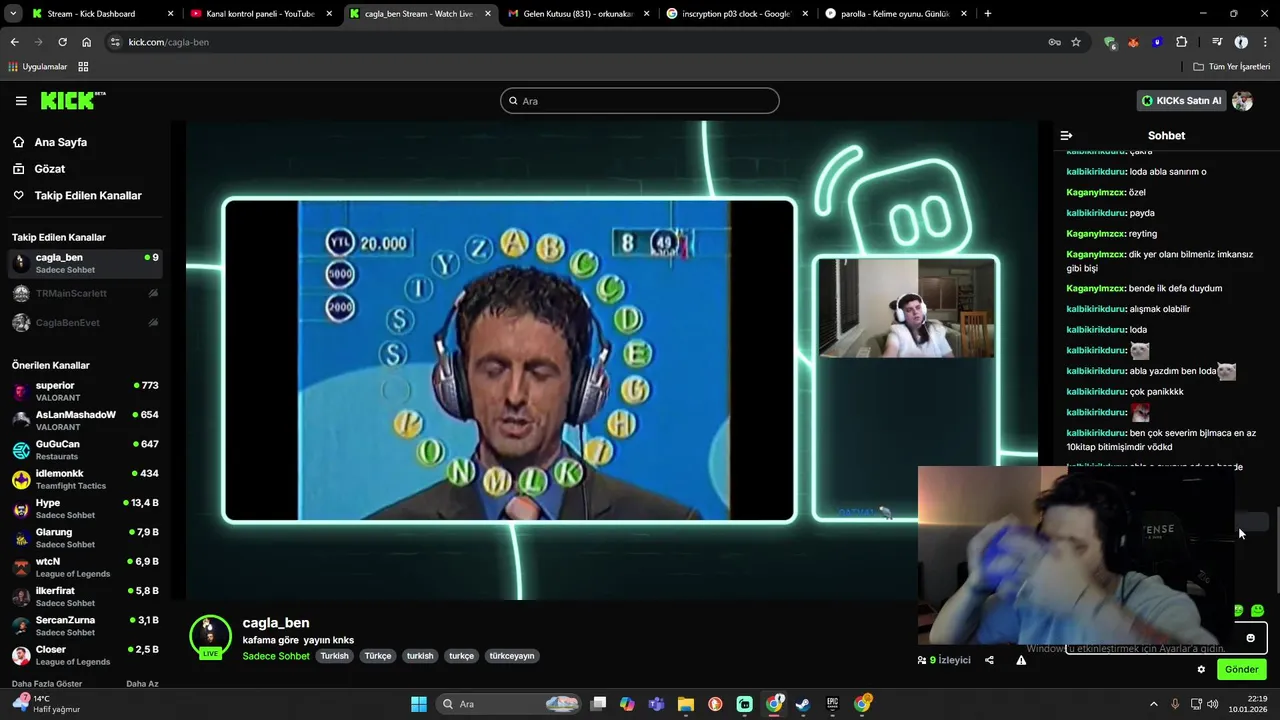Open the Kick user avatar menu
Screen dimensions: 1280x720
[1243, 101]
